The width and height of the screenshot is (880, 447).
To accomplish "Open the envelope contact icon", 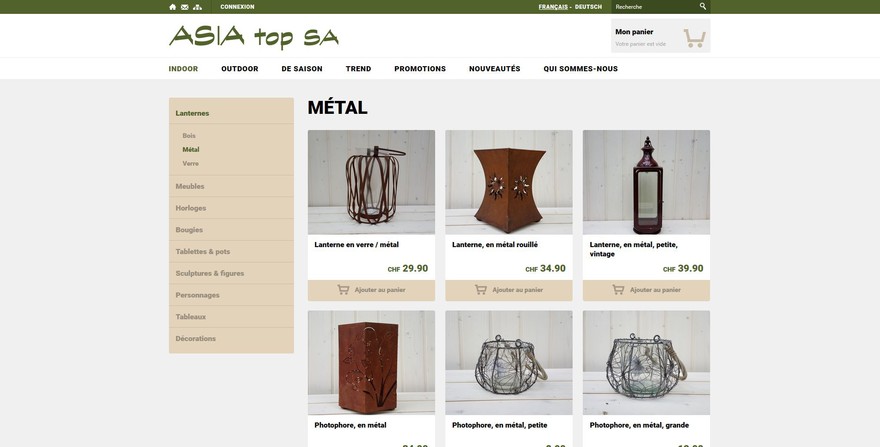I will pyautogui.click(x=185, y=7).
